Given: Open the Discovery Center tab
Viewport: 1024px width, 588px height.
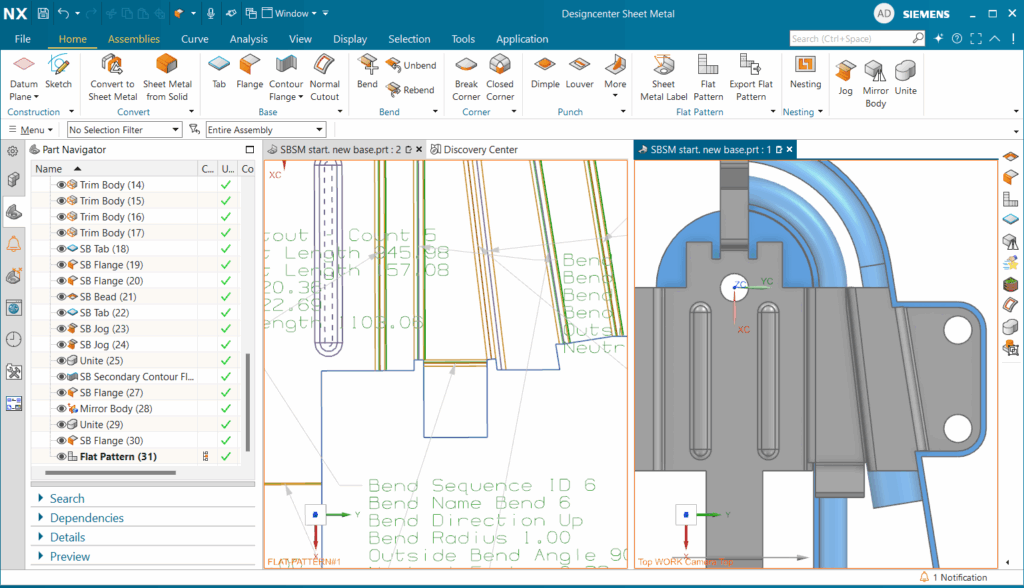Looking at the screenshot, I should [x=480, y=150].
